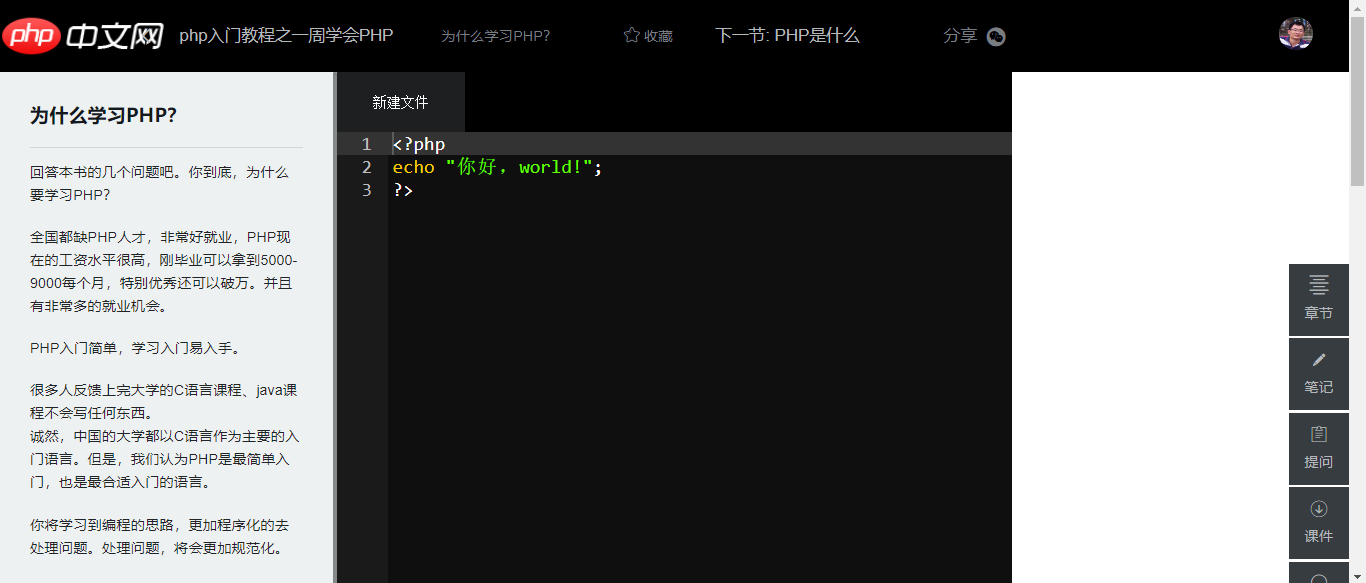The width and height of the screenshot is (1366, 583).
Task: Click the 分享 share icon
Action: [x=995, y=35]
